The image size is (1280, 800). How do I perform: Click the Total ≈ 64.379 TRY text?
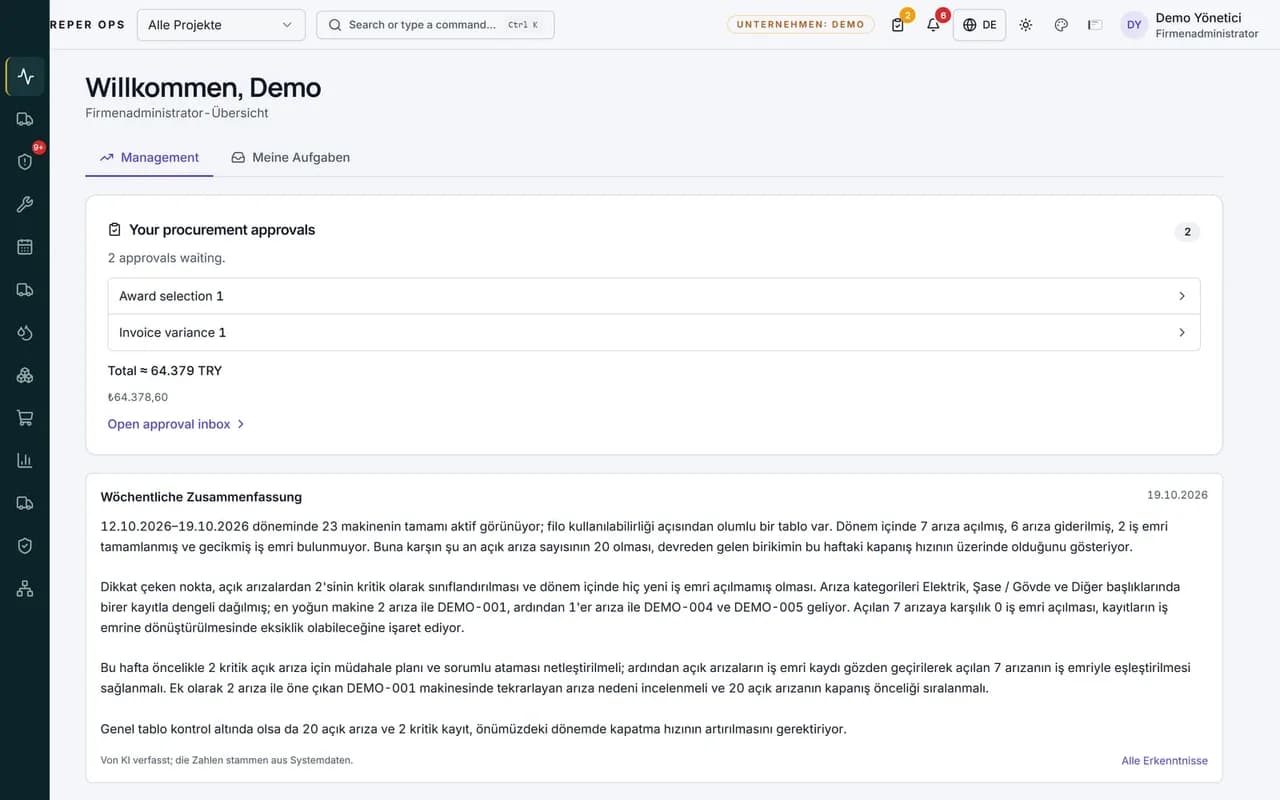point(165,371)
